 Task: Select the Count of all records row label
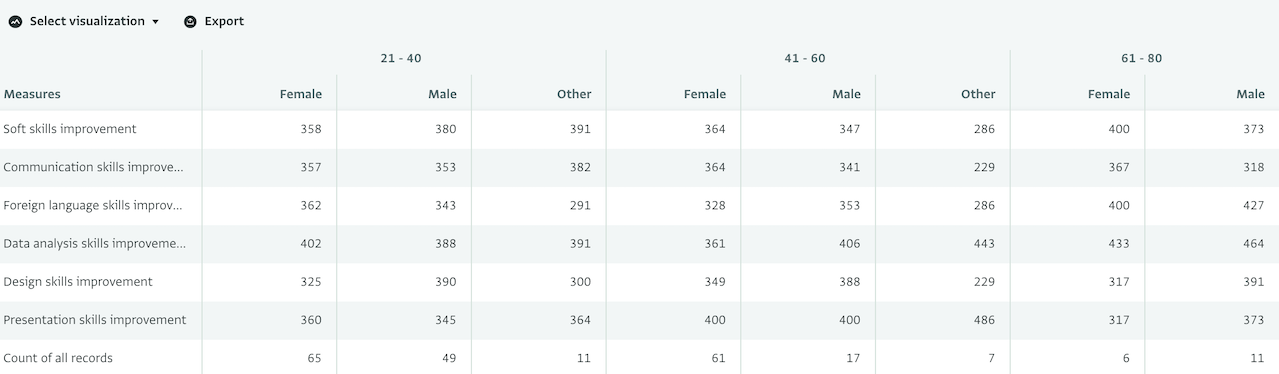tap(58, 357)
